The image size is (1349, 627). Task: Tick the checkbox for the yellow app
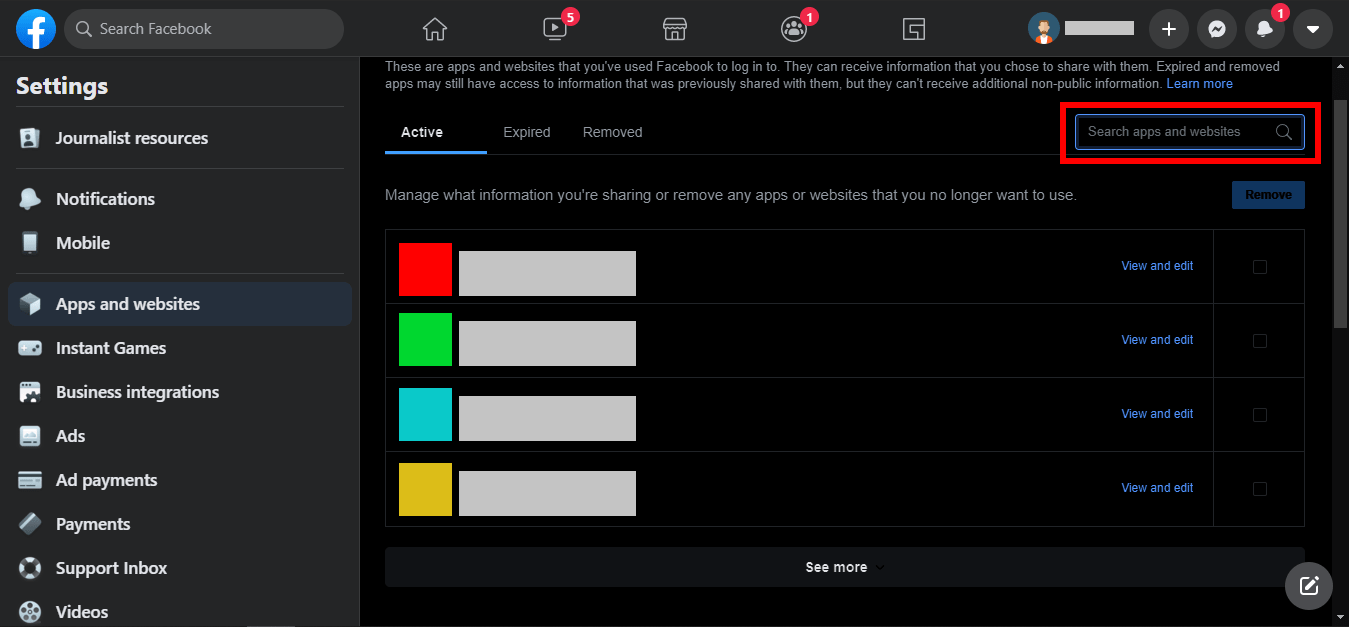click(1259, 489)
